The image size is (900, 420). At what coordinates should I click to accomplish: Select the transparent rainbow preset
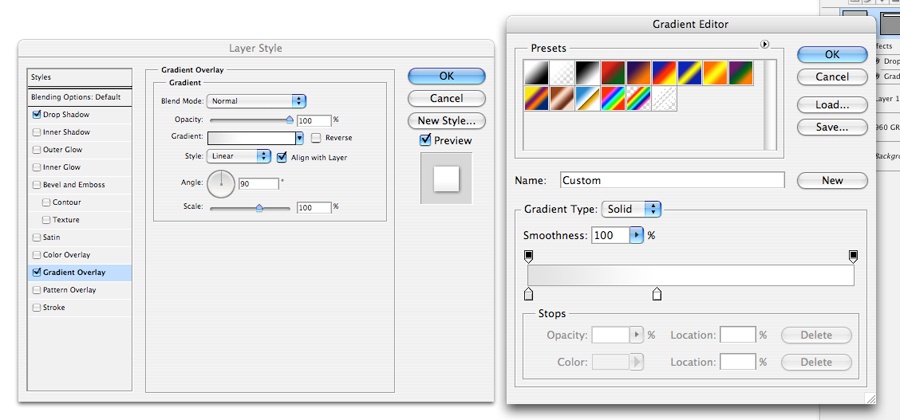pos(638,99)
